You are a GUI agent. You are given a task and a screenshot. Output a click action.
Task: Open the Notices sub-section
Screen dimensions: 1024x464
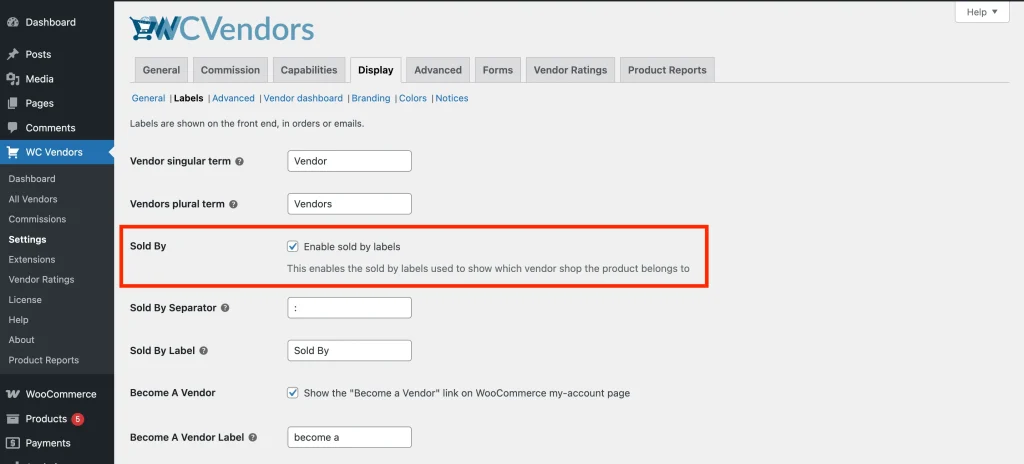pyautogui.click(x=452, y=98)
